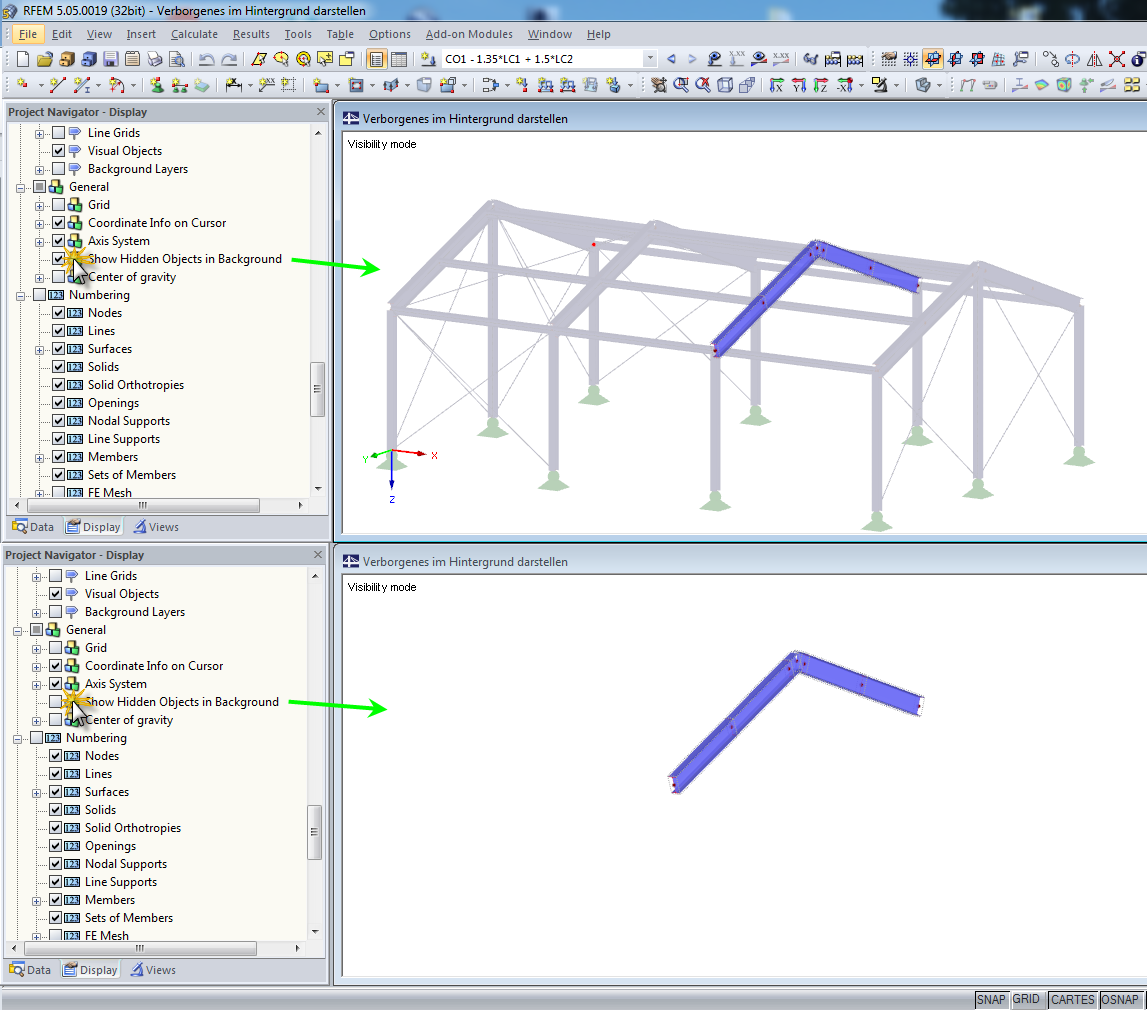Toggle OSNAP in the status bar
Viewport: 1147px width, 1010px height.
coord(1120,1000)
